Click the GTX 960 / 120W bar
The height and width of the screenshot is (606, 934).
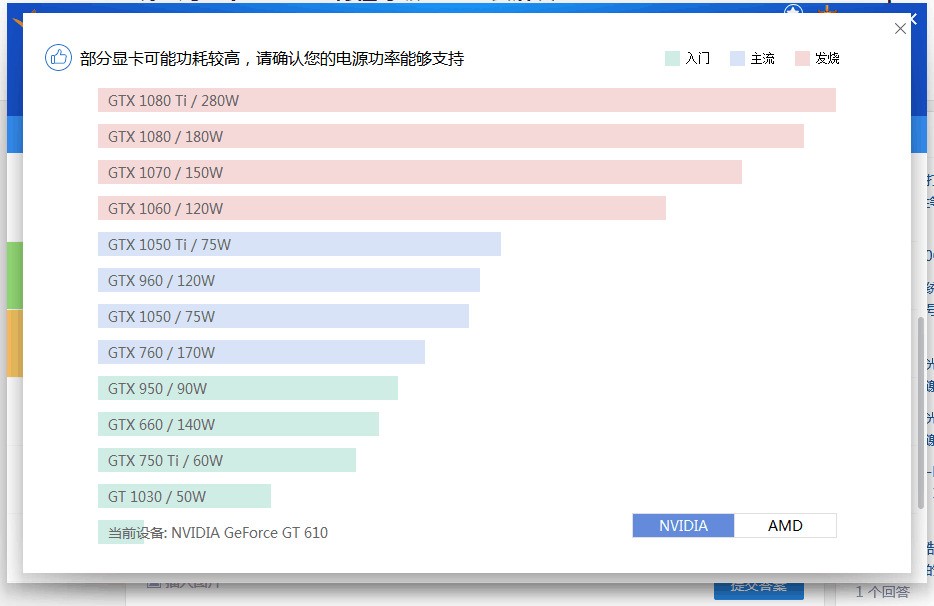point(289,280)
